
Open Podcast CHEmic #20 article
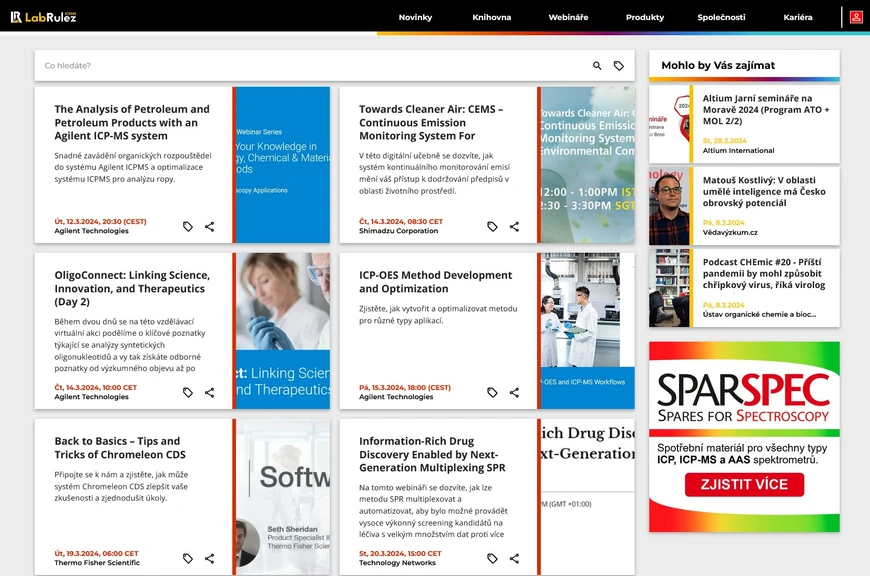tap(764, 274)
